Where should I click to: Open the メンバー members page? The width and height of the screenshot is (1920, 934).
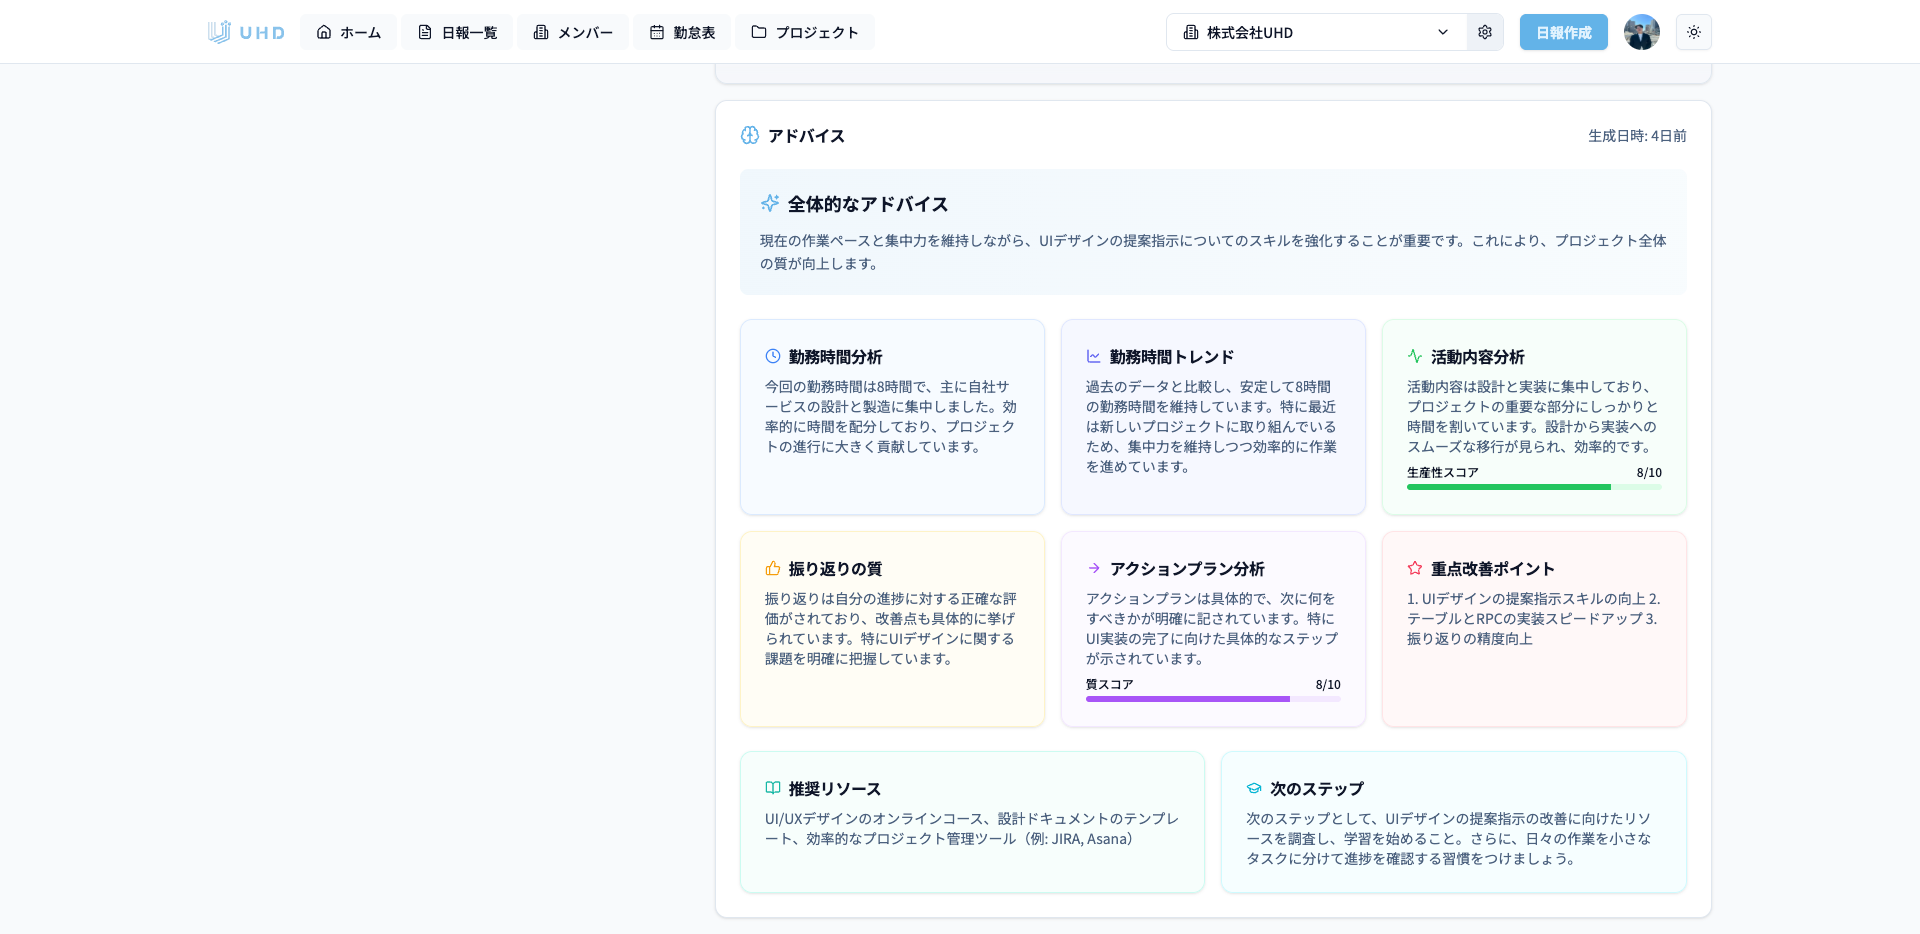pos(573,32)
